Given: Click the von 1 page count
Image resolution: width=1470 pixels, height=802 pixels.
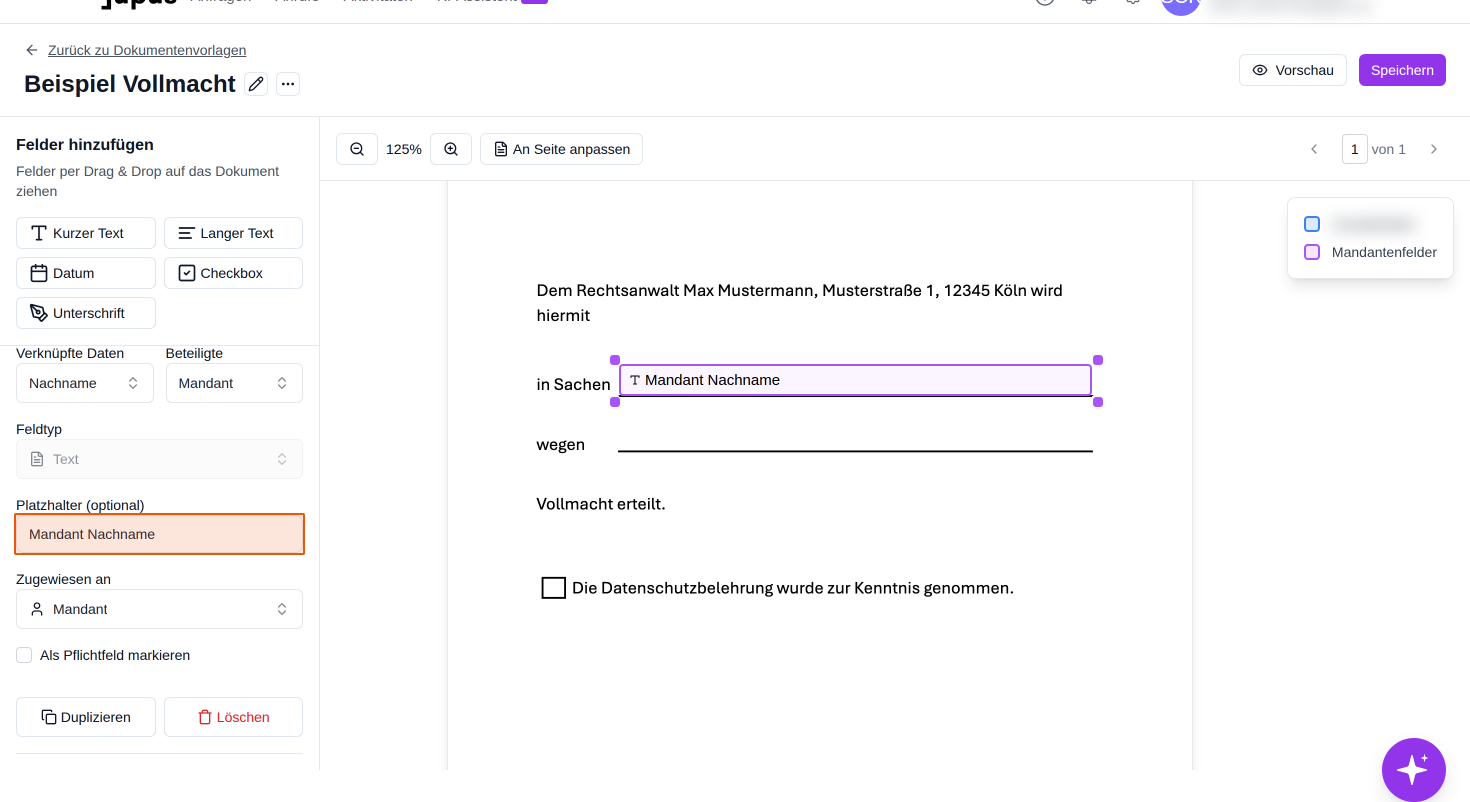Looking at the screenshot, I should [1389, 149].
